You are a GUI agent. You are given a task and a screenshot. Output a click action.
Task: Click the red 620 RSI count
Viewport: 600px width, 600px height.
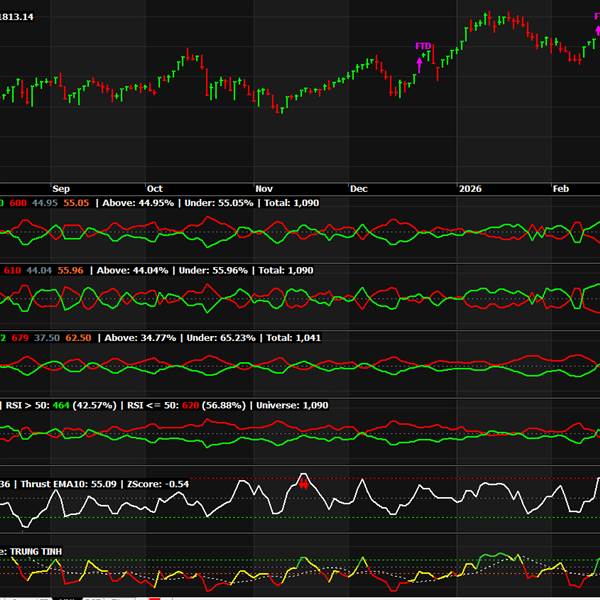[x=190, y=405]
